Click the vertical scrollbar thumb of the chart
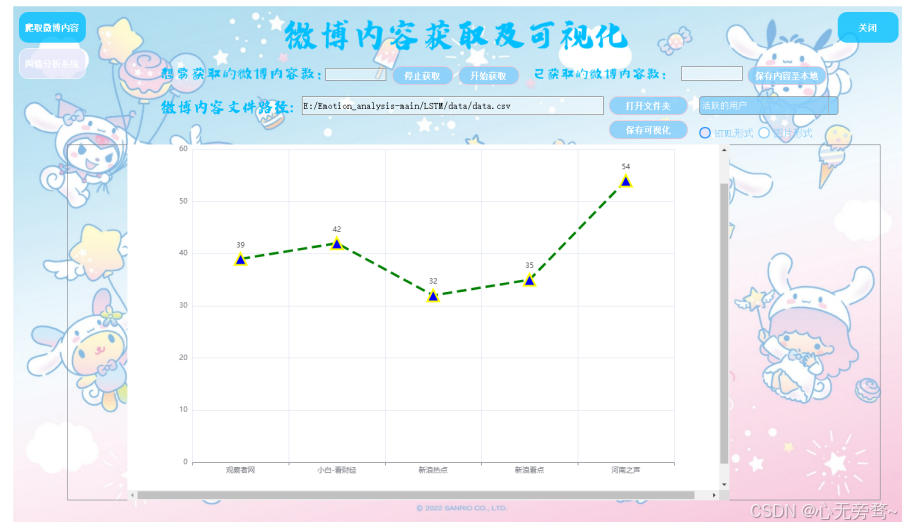902x527 pixels. [724, 323]
